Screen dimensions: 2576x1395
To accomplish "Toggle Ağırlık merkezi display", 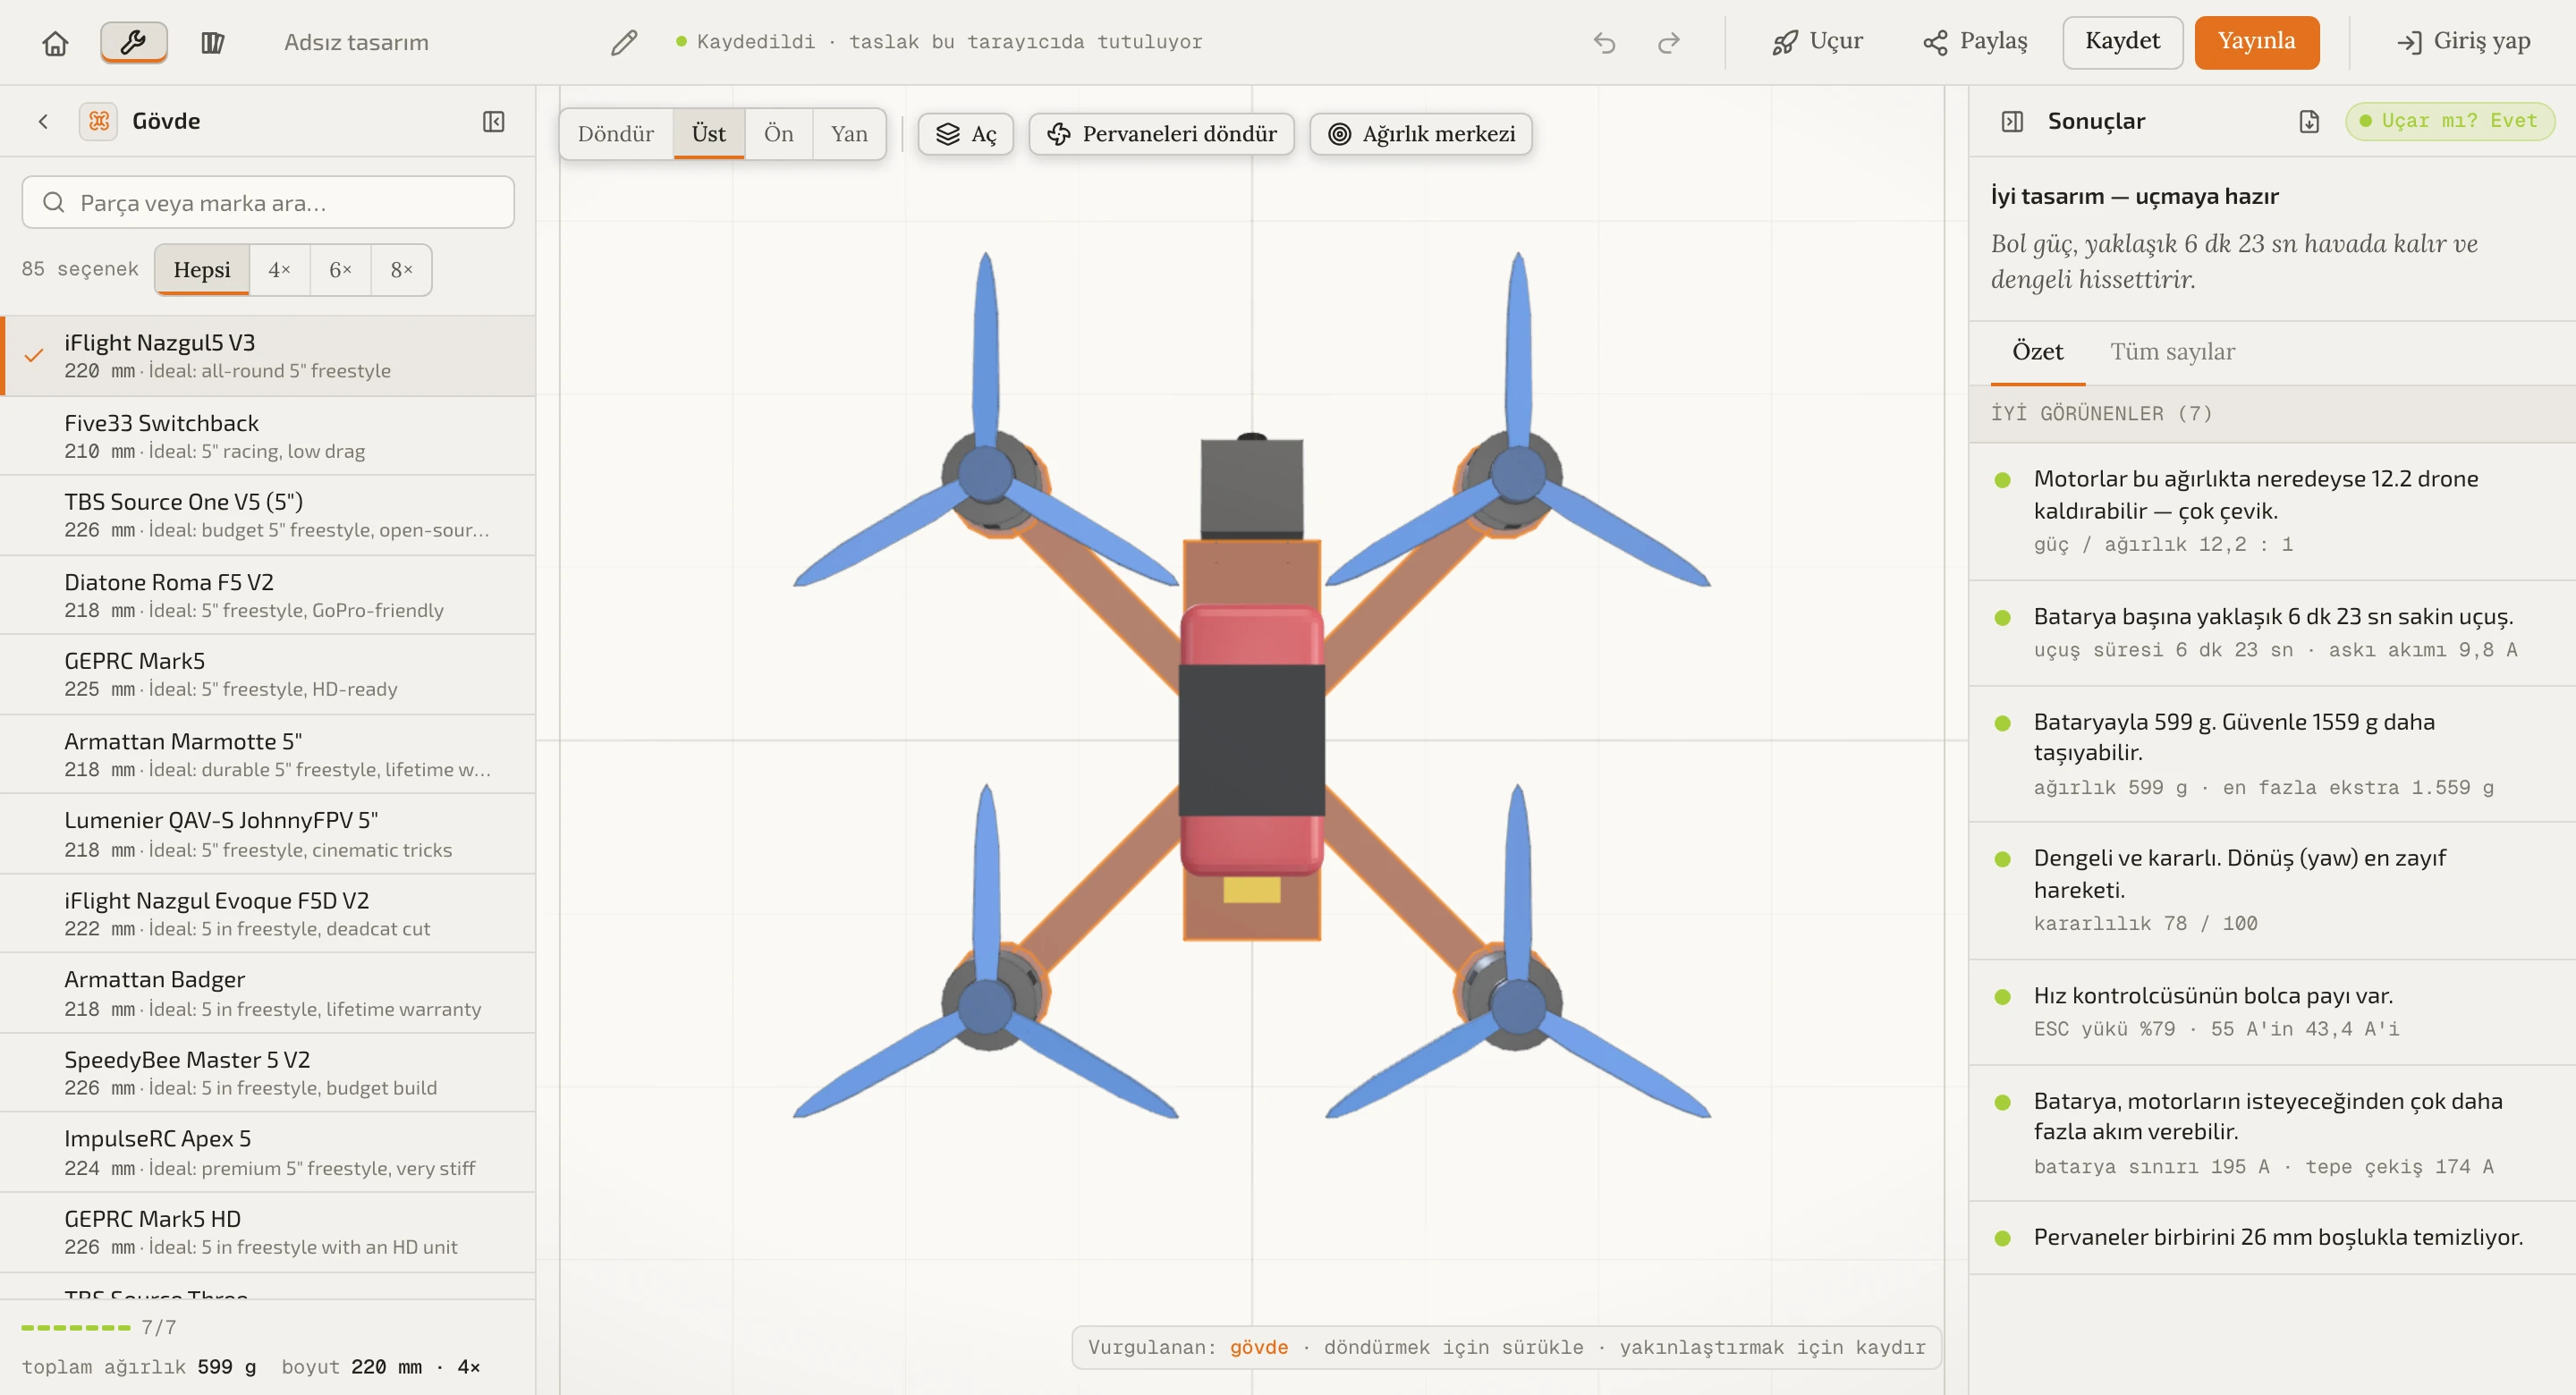I will pyautogui.click(x=1420, y=134).
